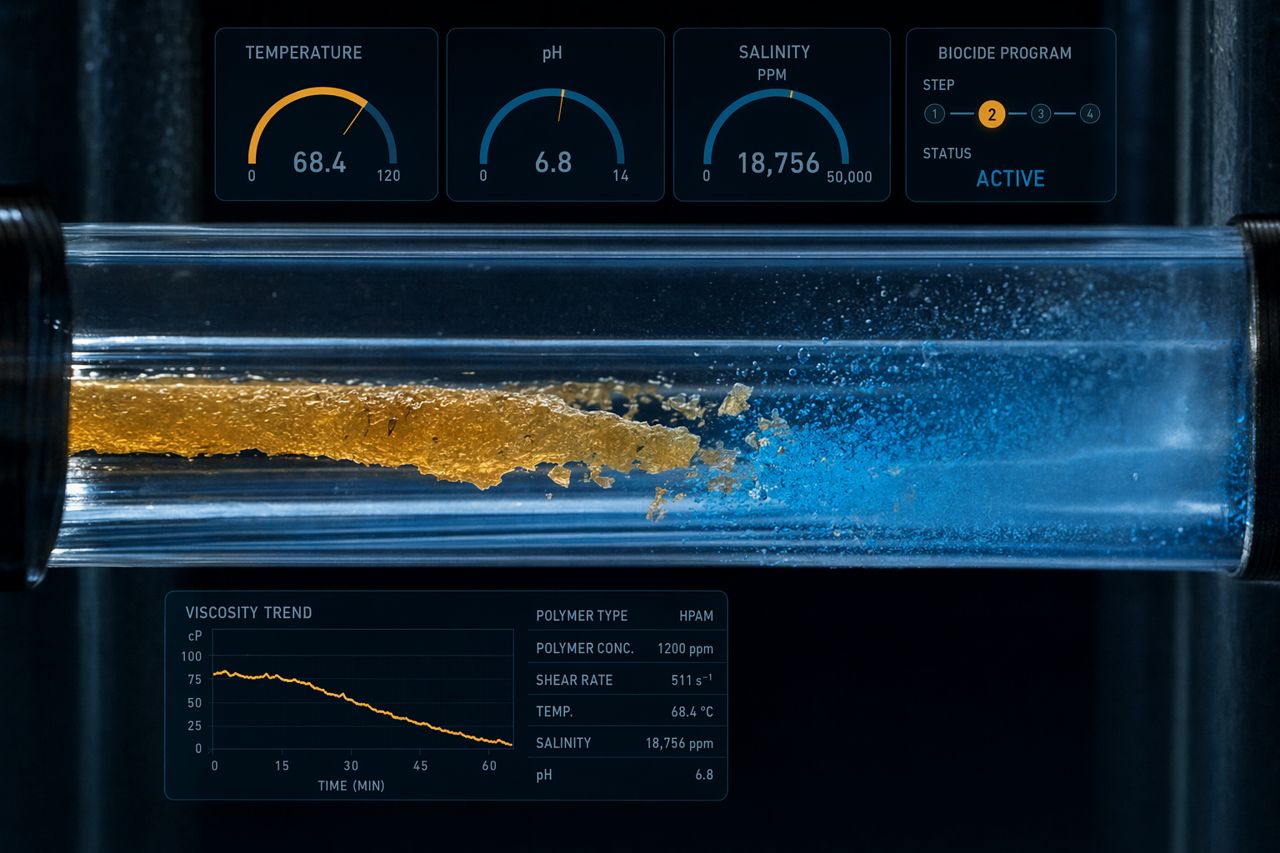Screen dimensions: 1280x853
Task: Select biocide program step 3
Action: click(1040, 114)
